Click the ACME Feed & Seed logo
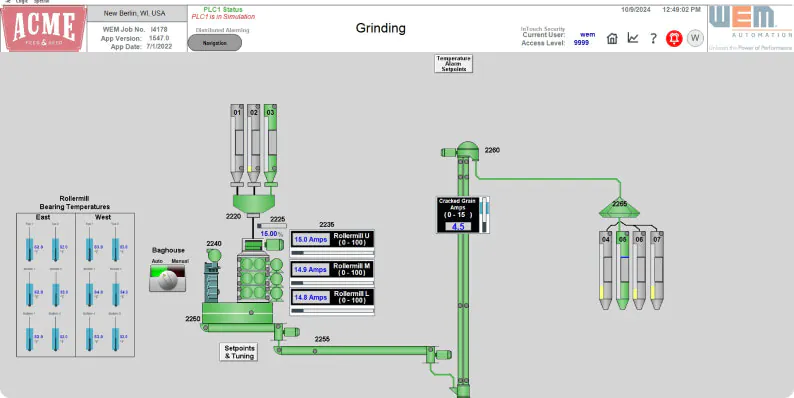This screenshot has height=398, width=794. [44, 29]
